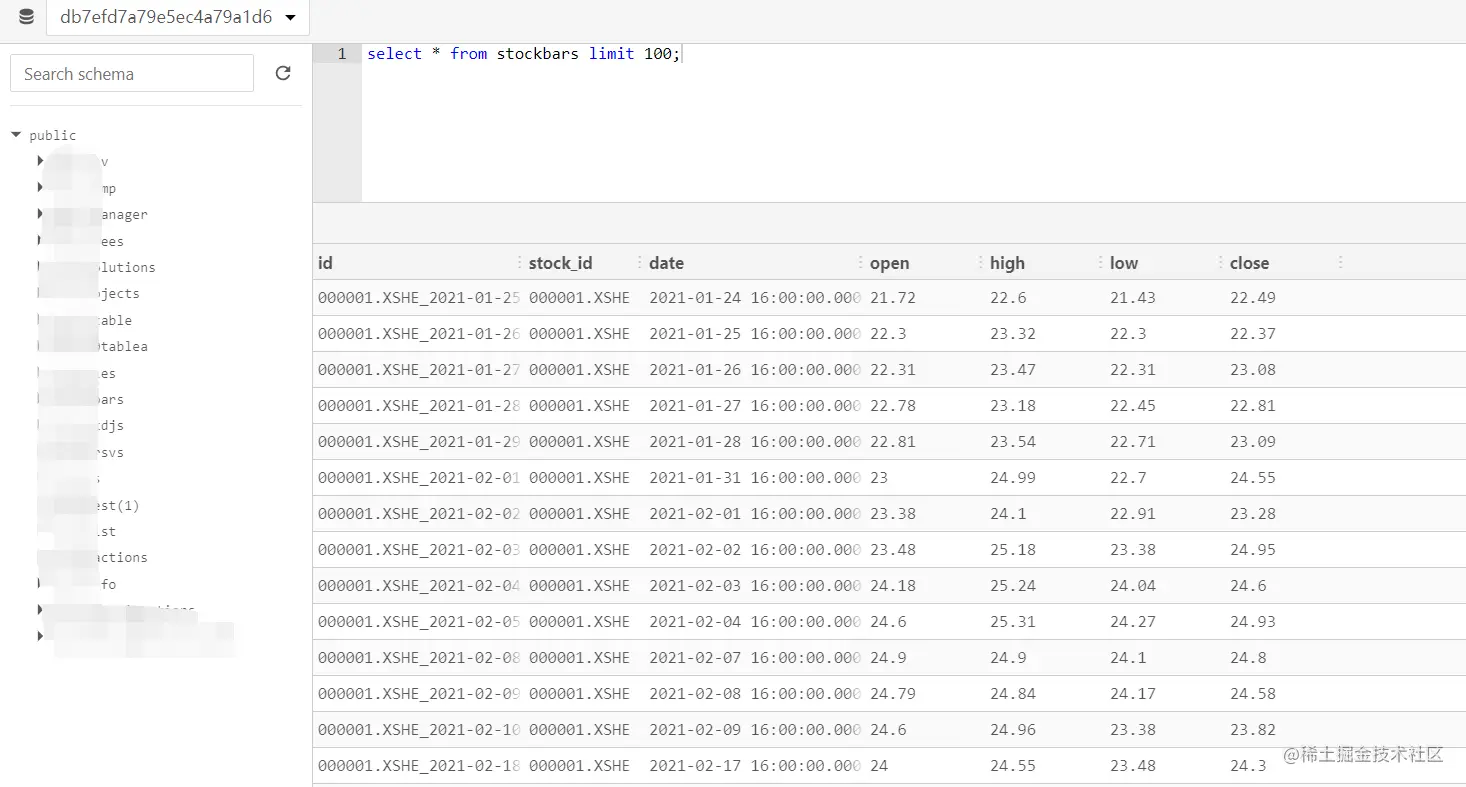
Task: Click the low column's dotted handle
Action: point(1220,262)
